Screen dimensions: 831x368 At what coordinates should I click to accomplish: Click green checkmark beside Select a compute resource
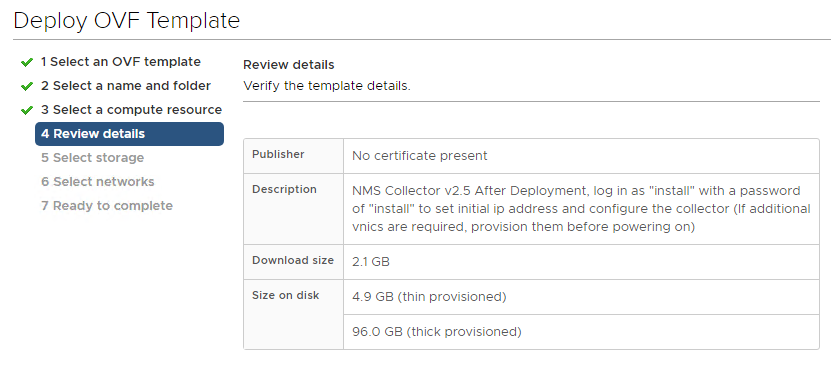point(26,110)
